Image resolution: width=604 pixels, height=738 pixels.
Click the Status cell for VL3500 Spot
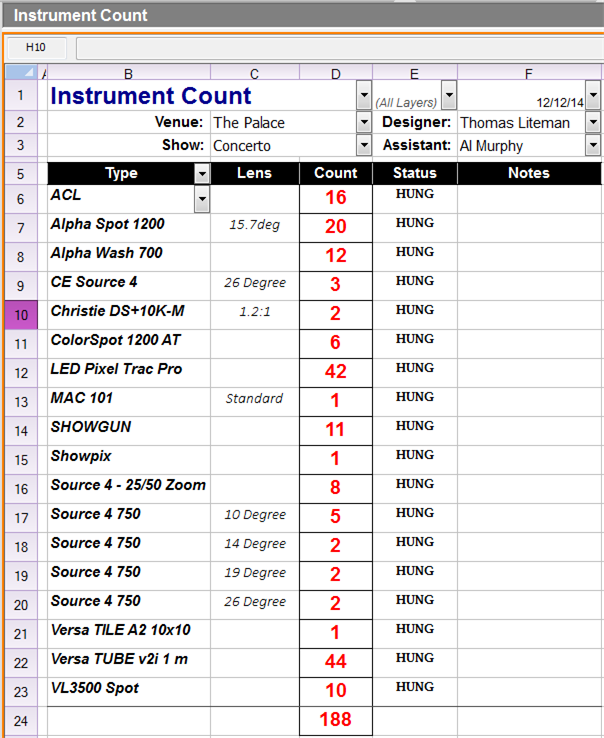click(x=414, y=689)
